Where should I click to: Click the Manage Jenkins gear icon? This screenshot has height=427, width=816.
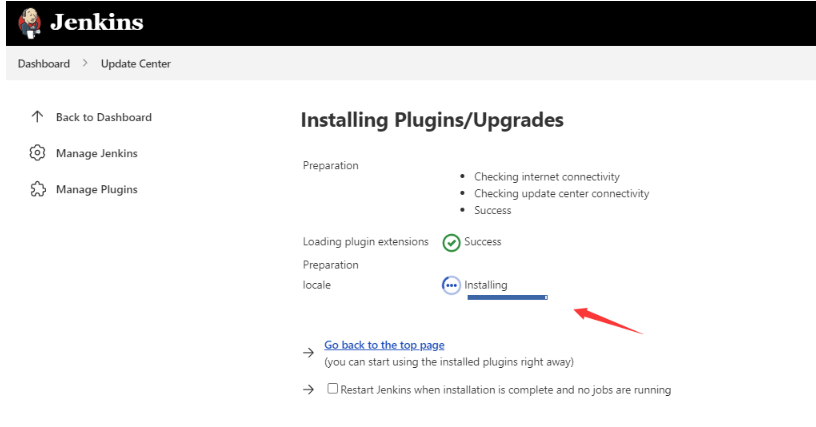pyautogui.click(x=37, y=153)
